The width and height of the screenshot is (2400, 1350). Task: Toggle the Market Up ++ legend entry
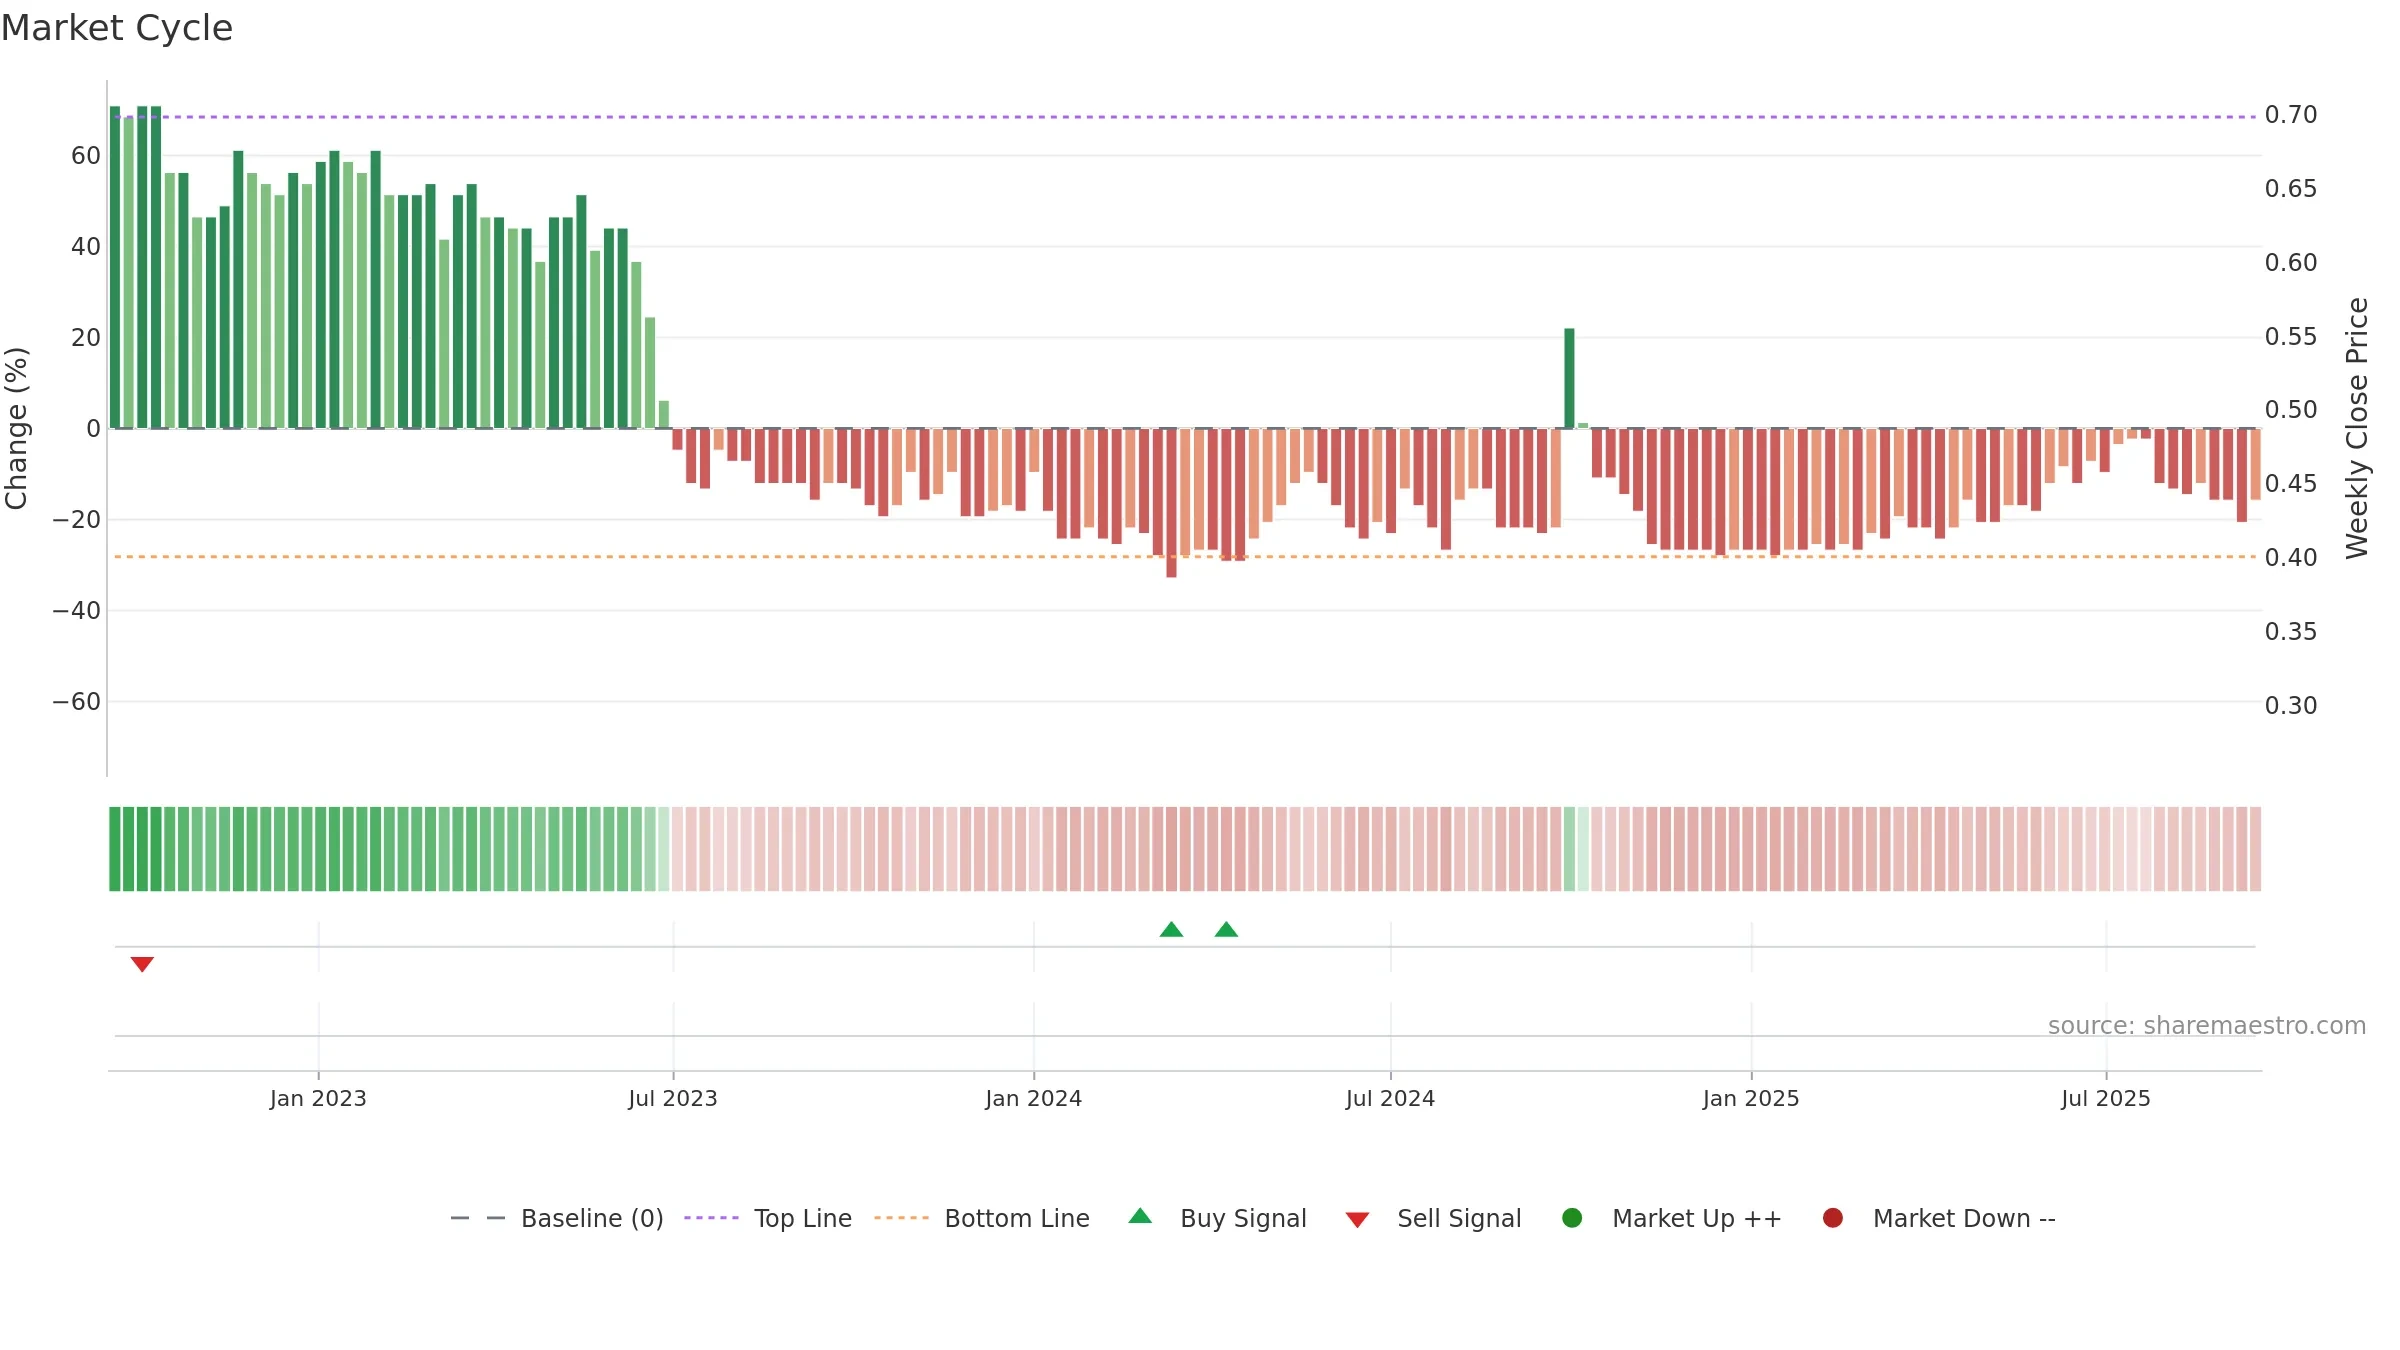[1671, 1218]
